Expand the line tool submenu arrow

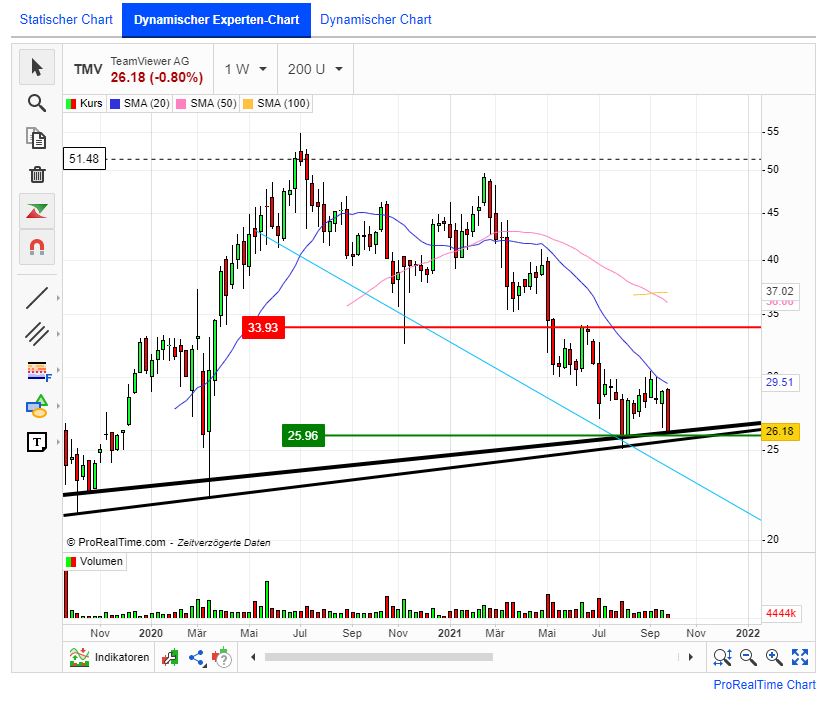58,298
